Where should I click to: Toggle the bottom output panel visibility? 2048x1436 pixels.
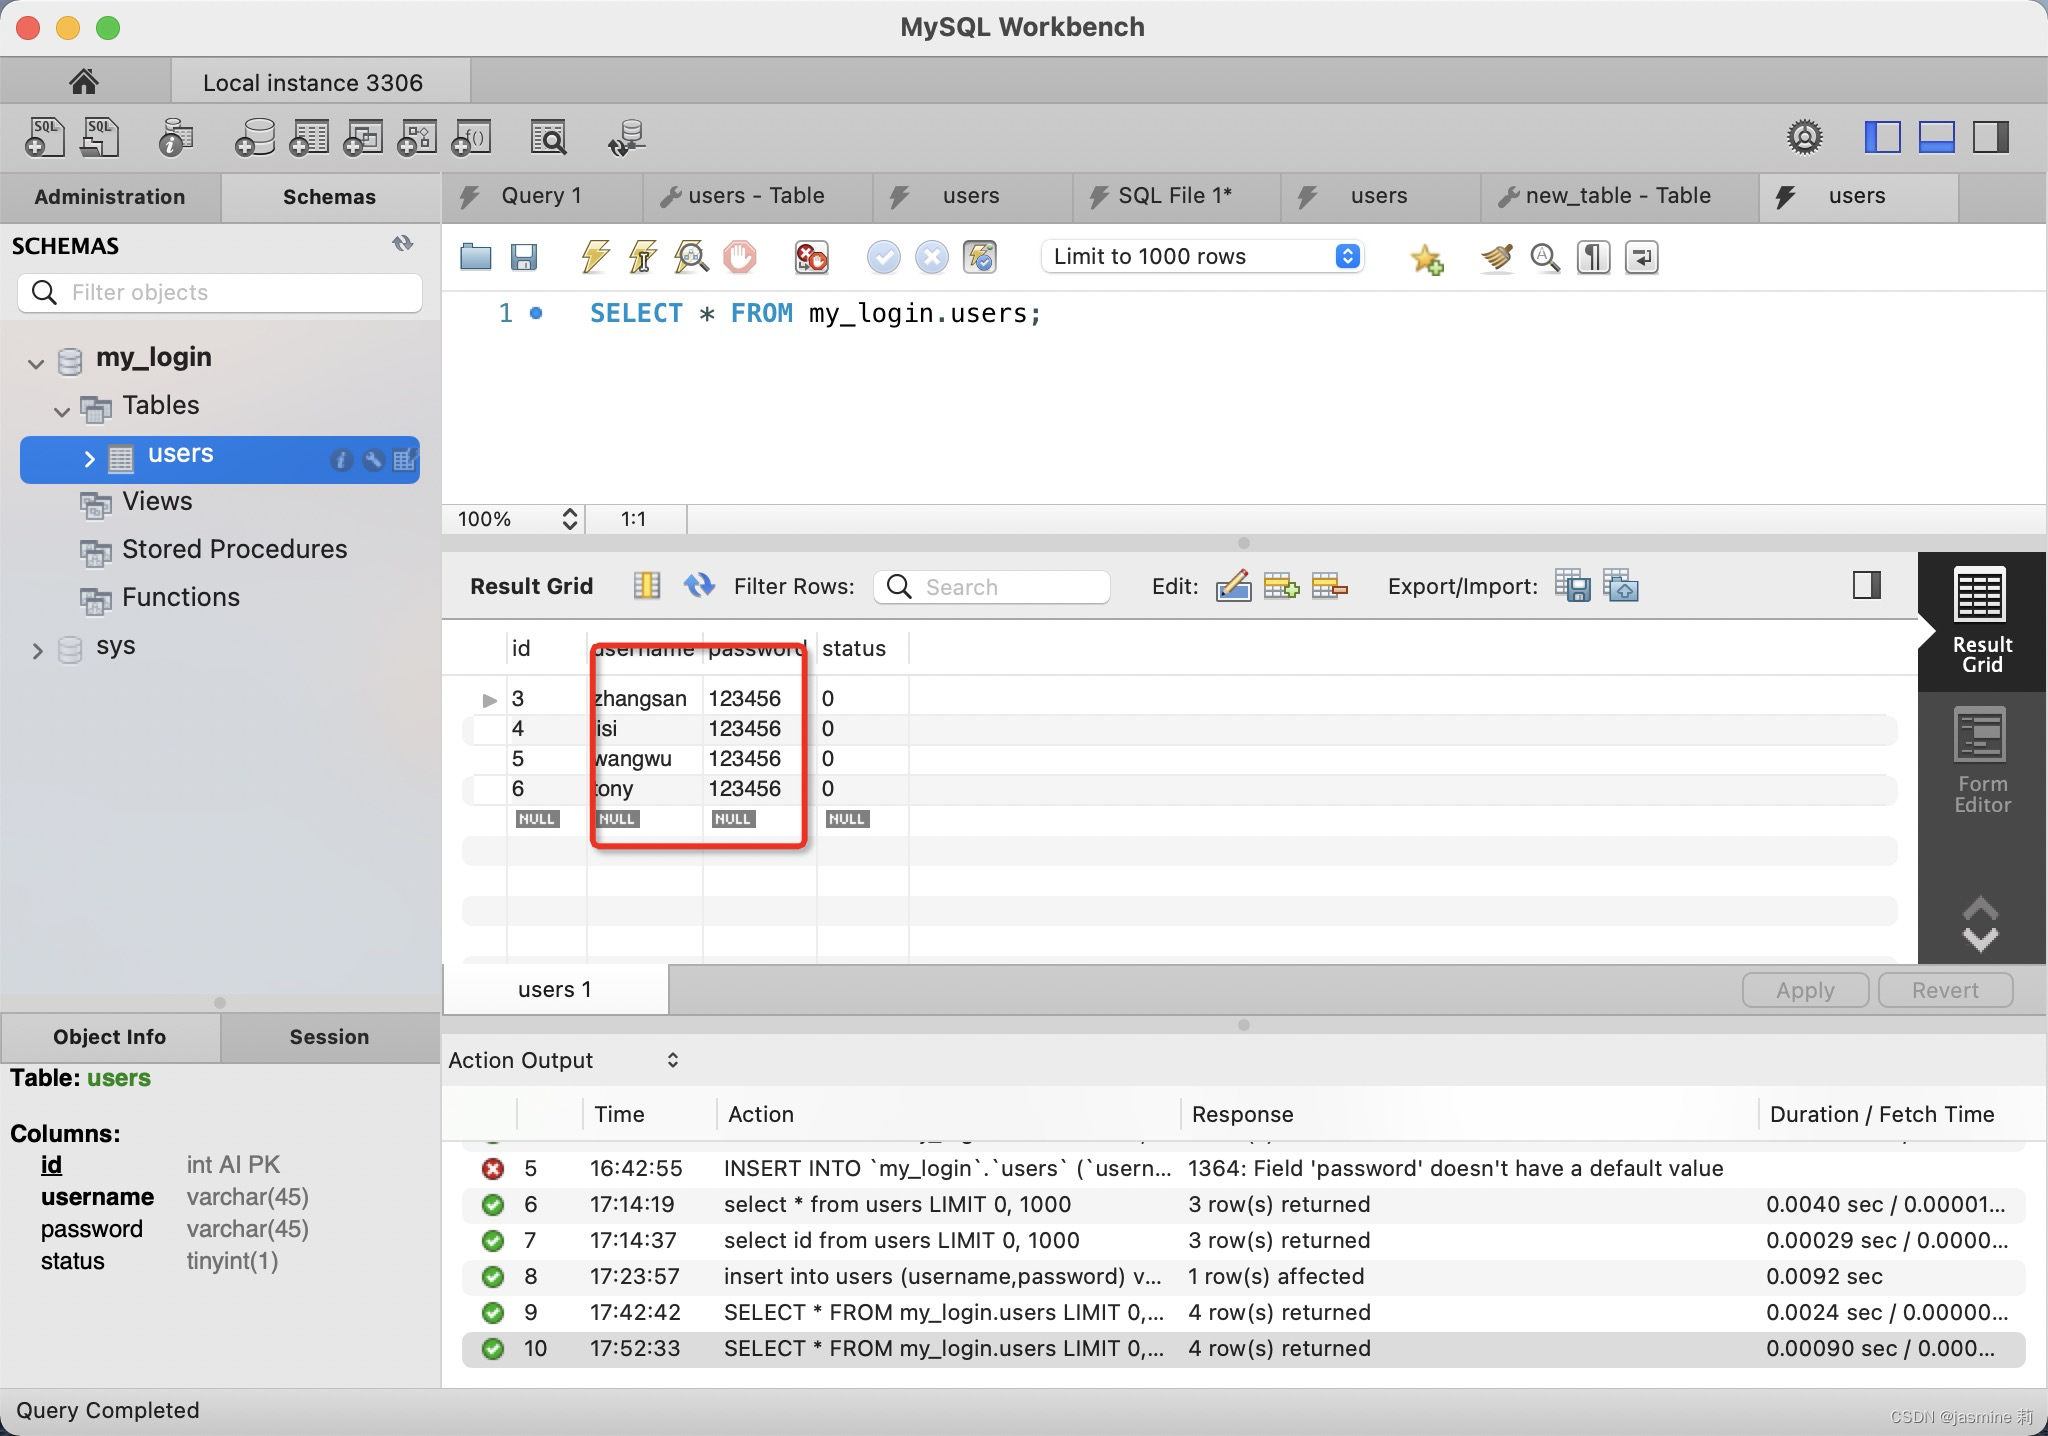pyautogui.click(x=1936, y=137)
